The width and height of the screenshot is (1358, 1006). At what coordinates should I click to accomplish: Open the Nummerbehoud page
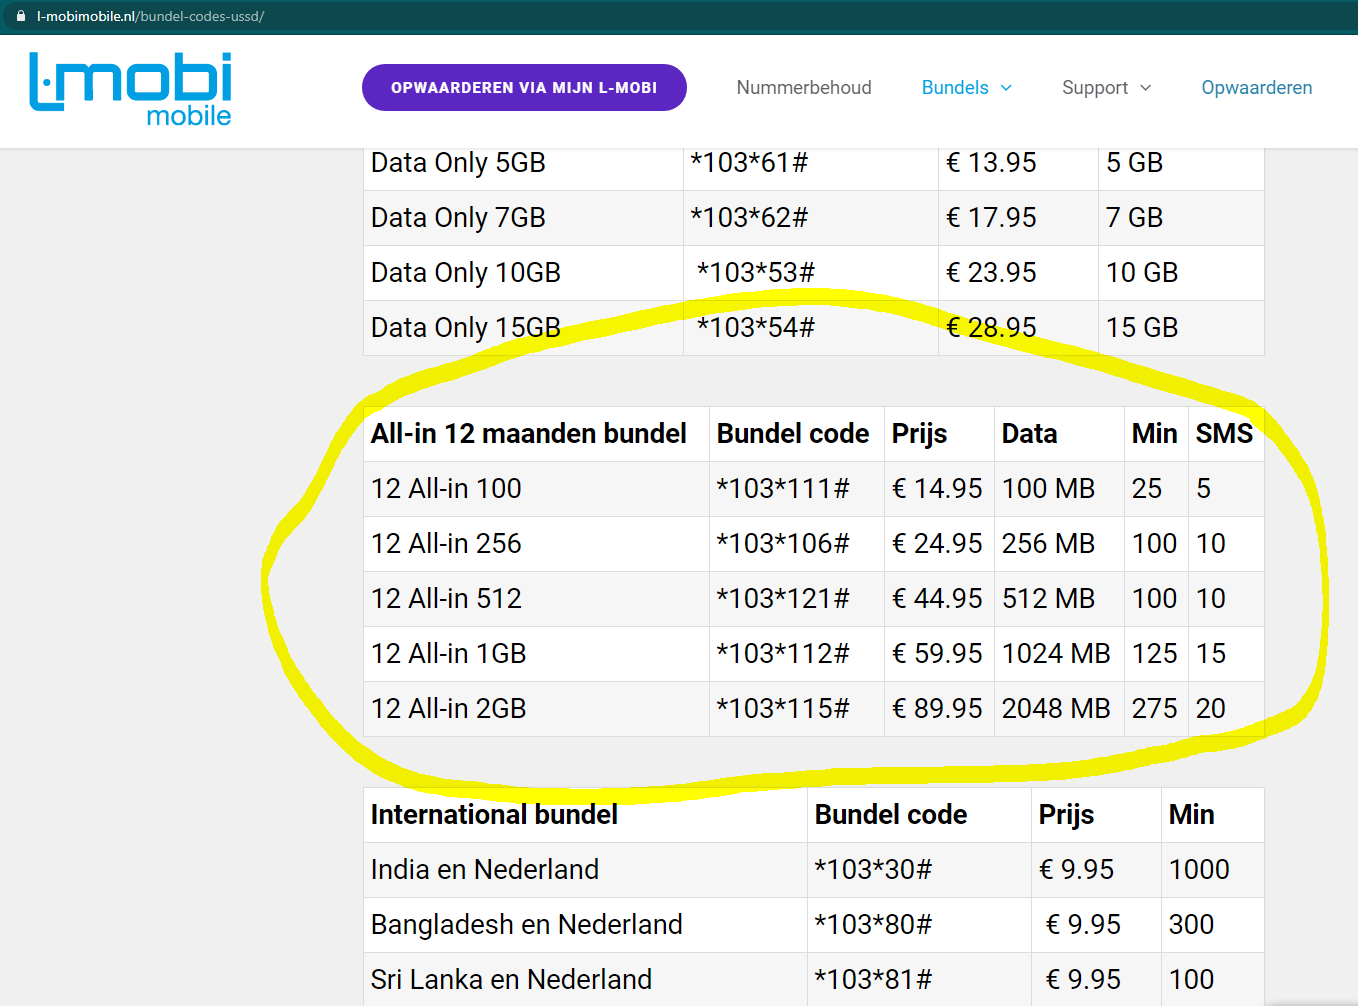point(804,88)
